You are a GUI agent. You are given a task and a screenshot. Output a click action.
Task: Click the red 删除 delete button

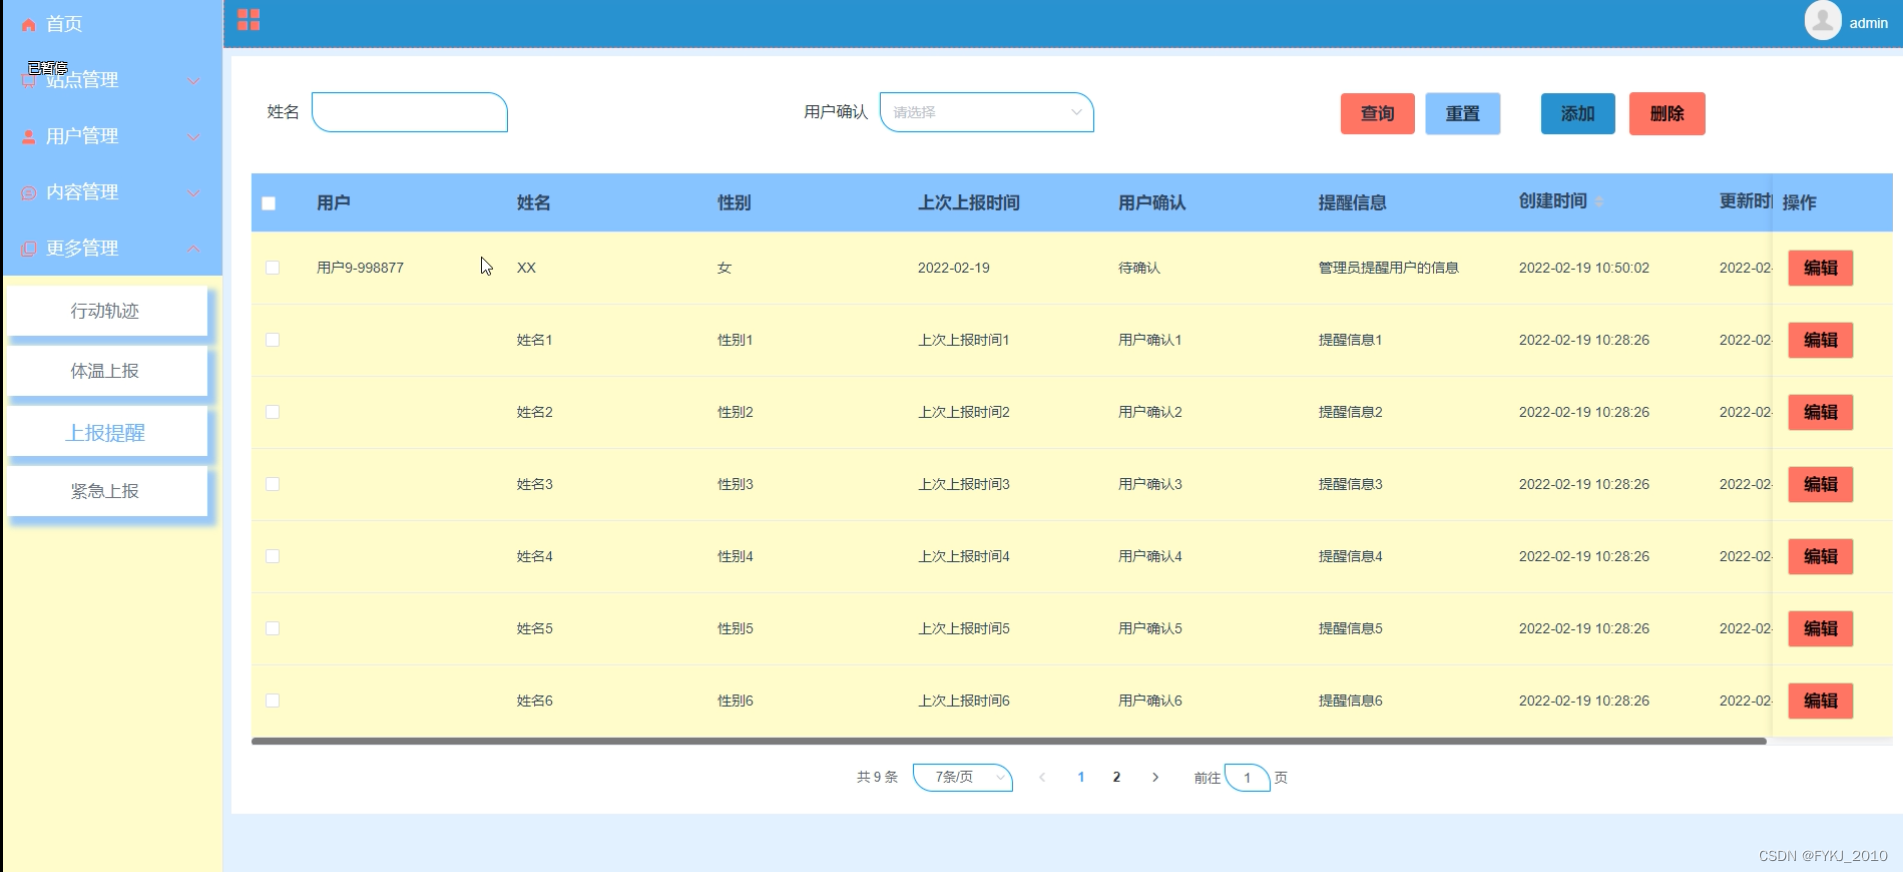[1667, 113]
